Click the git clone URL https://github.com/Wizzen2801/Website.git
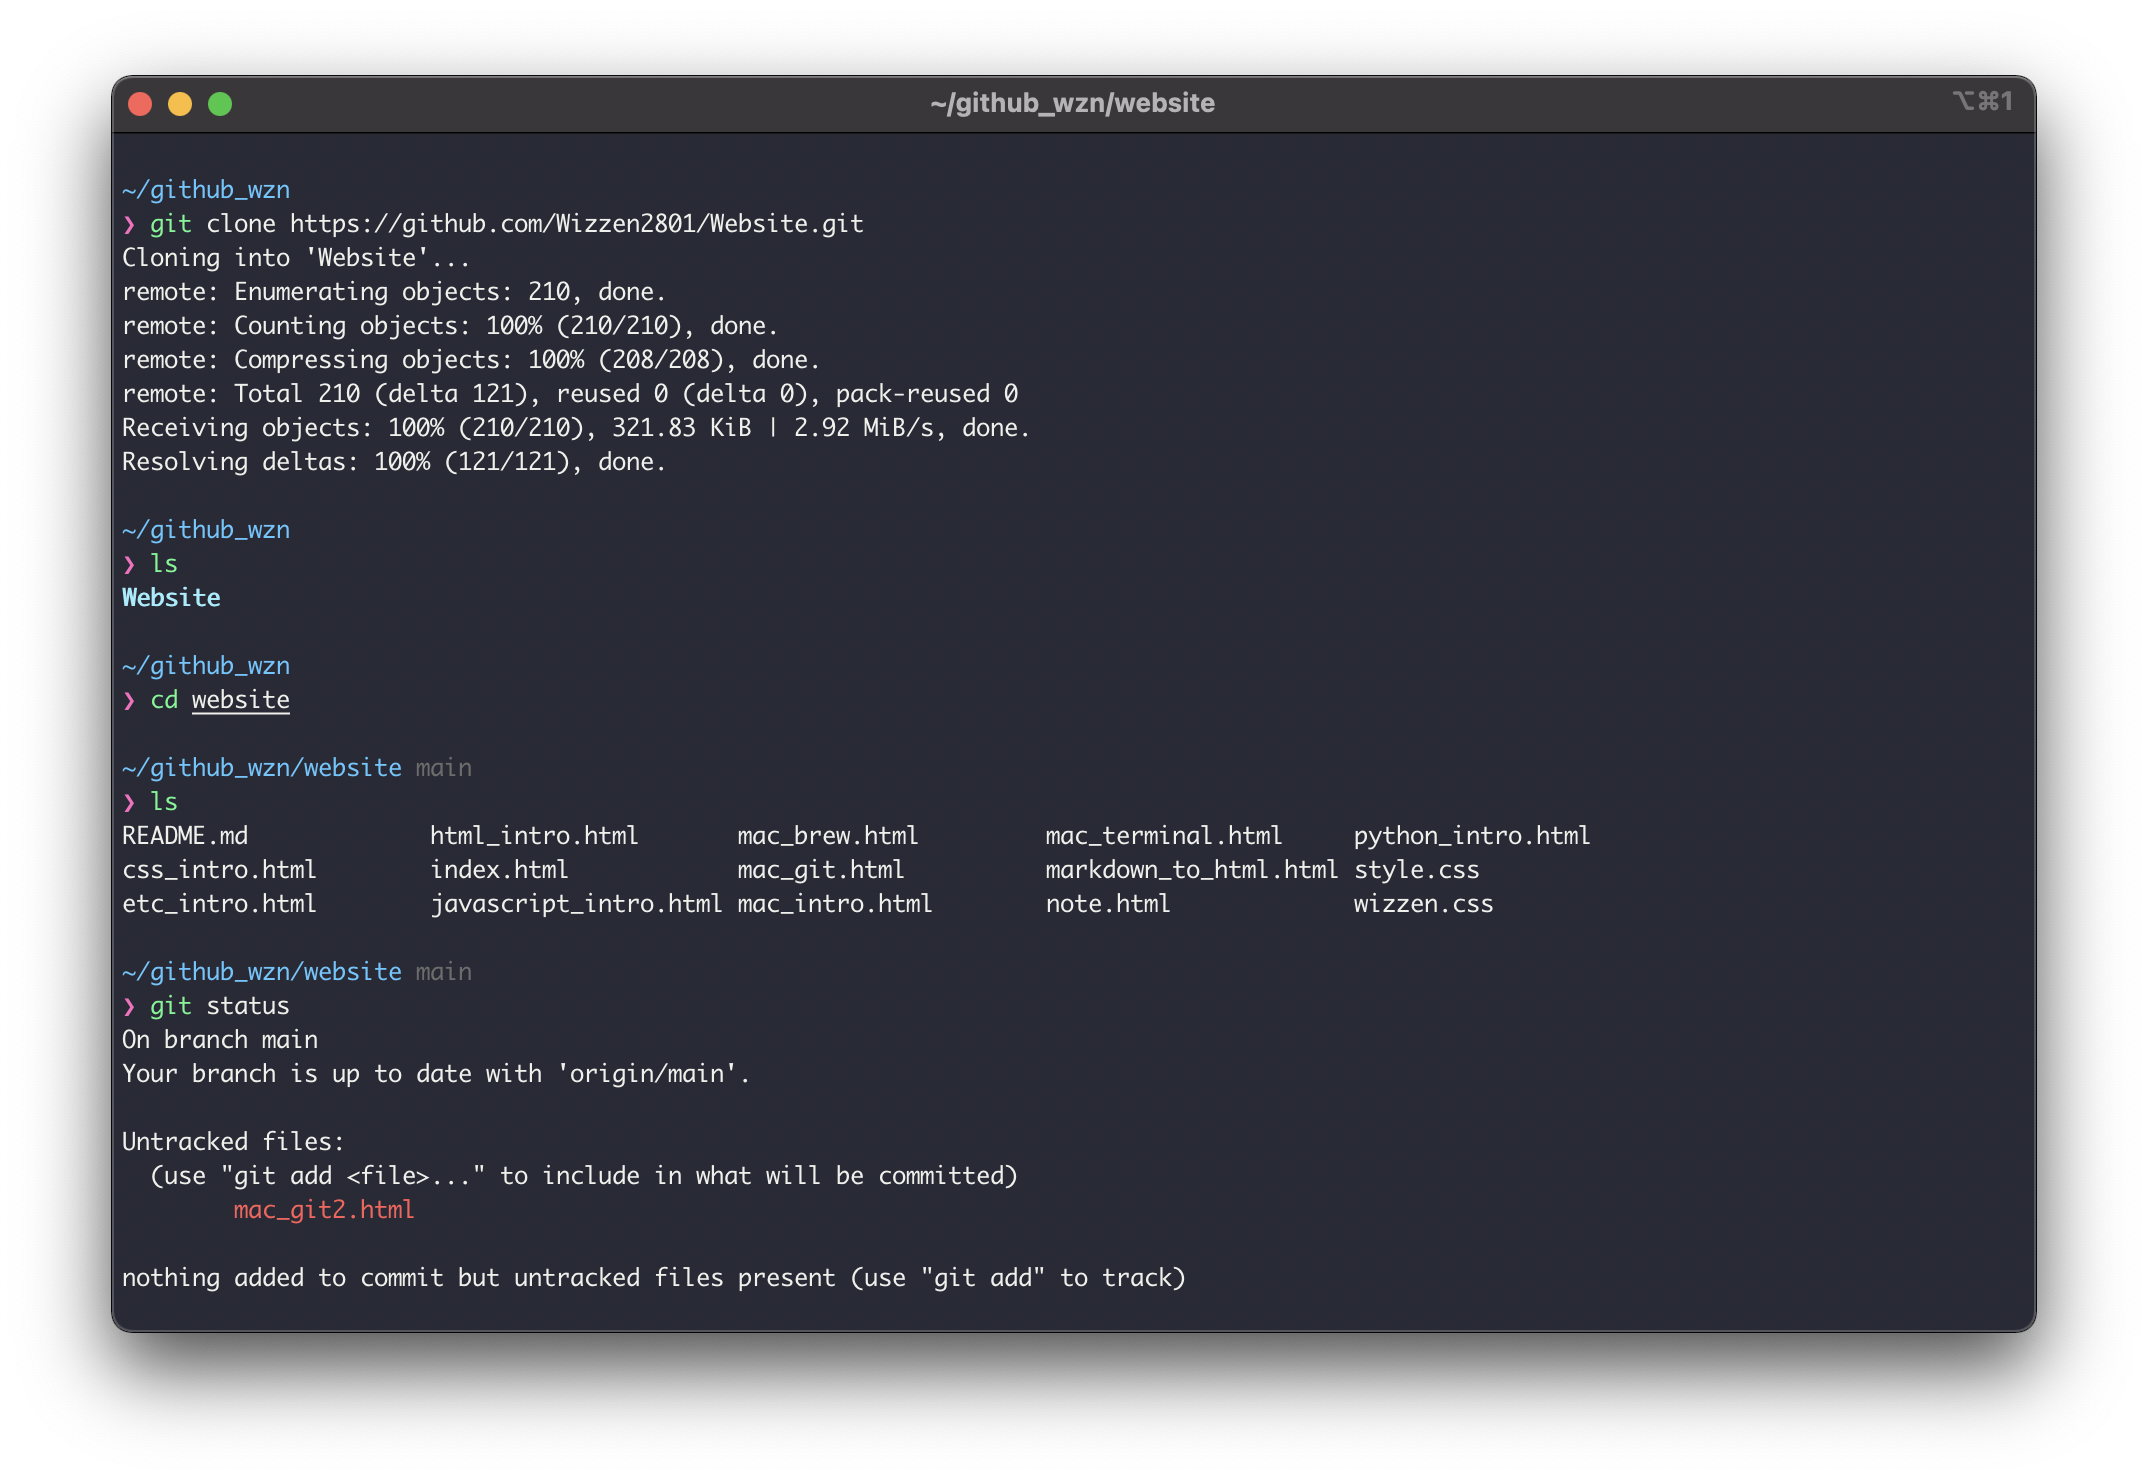The image size is (2148, 1480). (x=577, y=224)
